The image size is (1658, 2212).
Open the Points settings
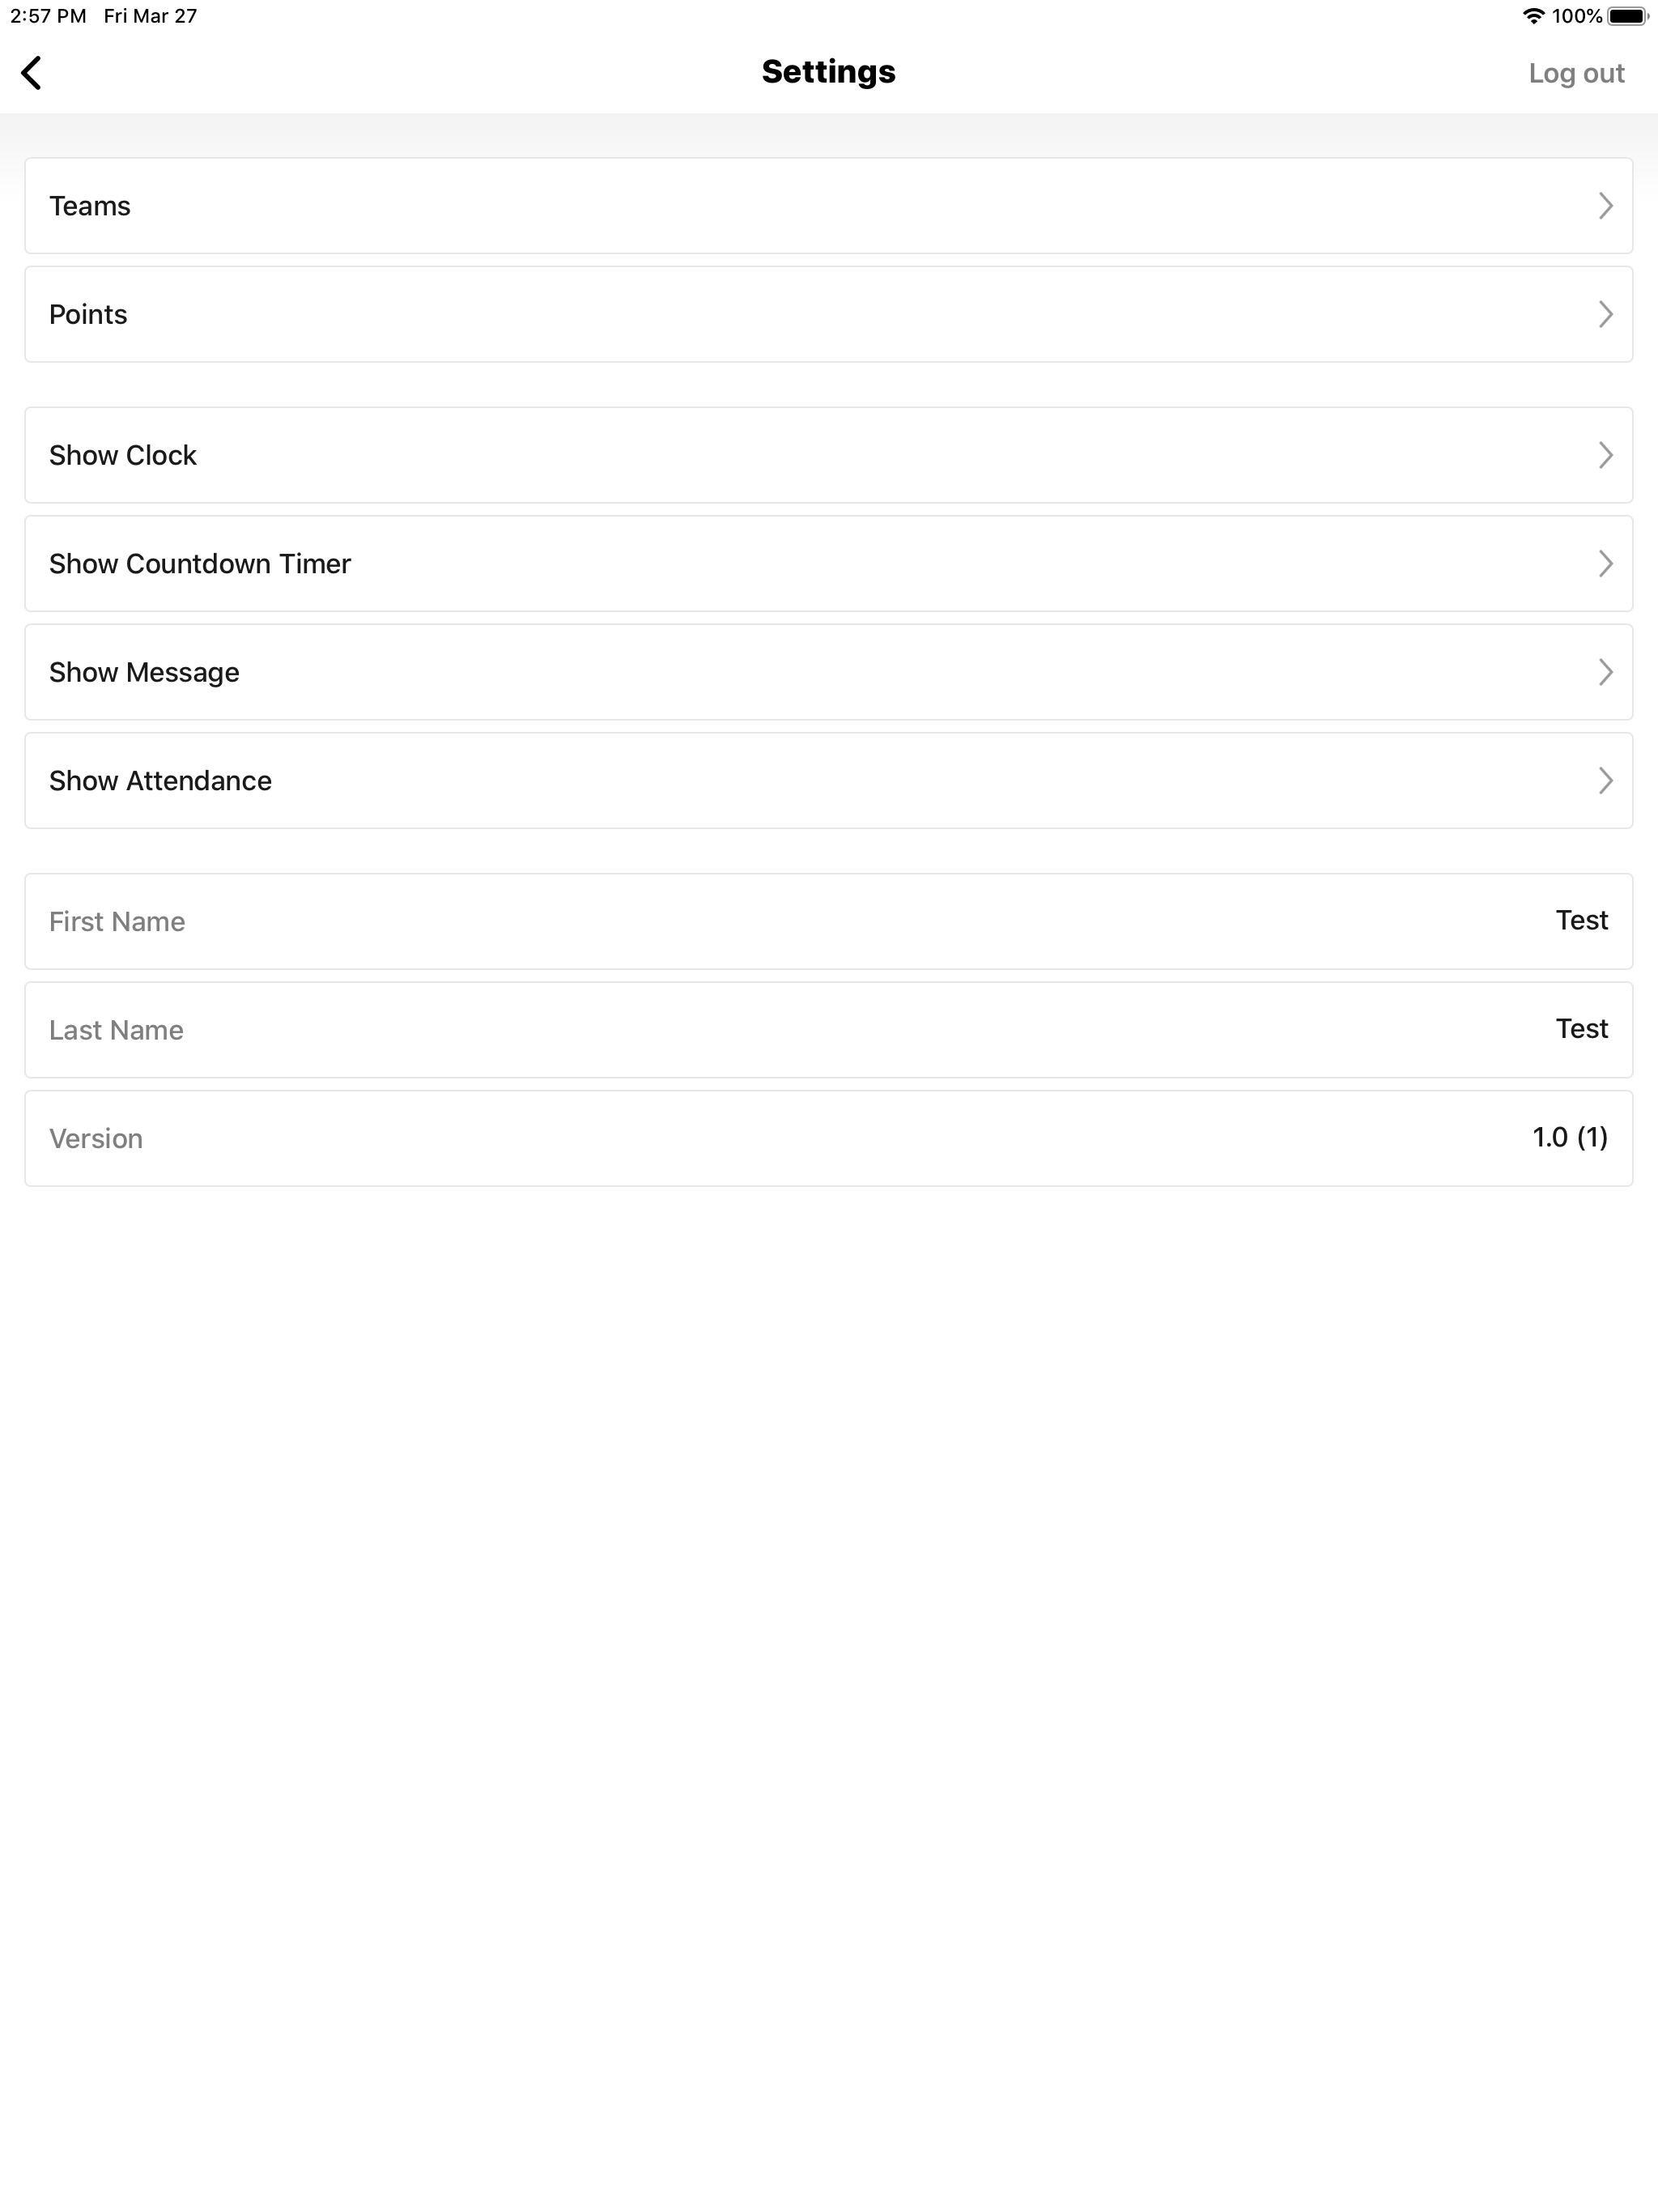[829, 314]
